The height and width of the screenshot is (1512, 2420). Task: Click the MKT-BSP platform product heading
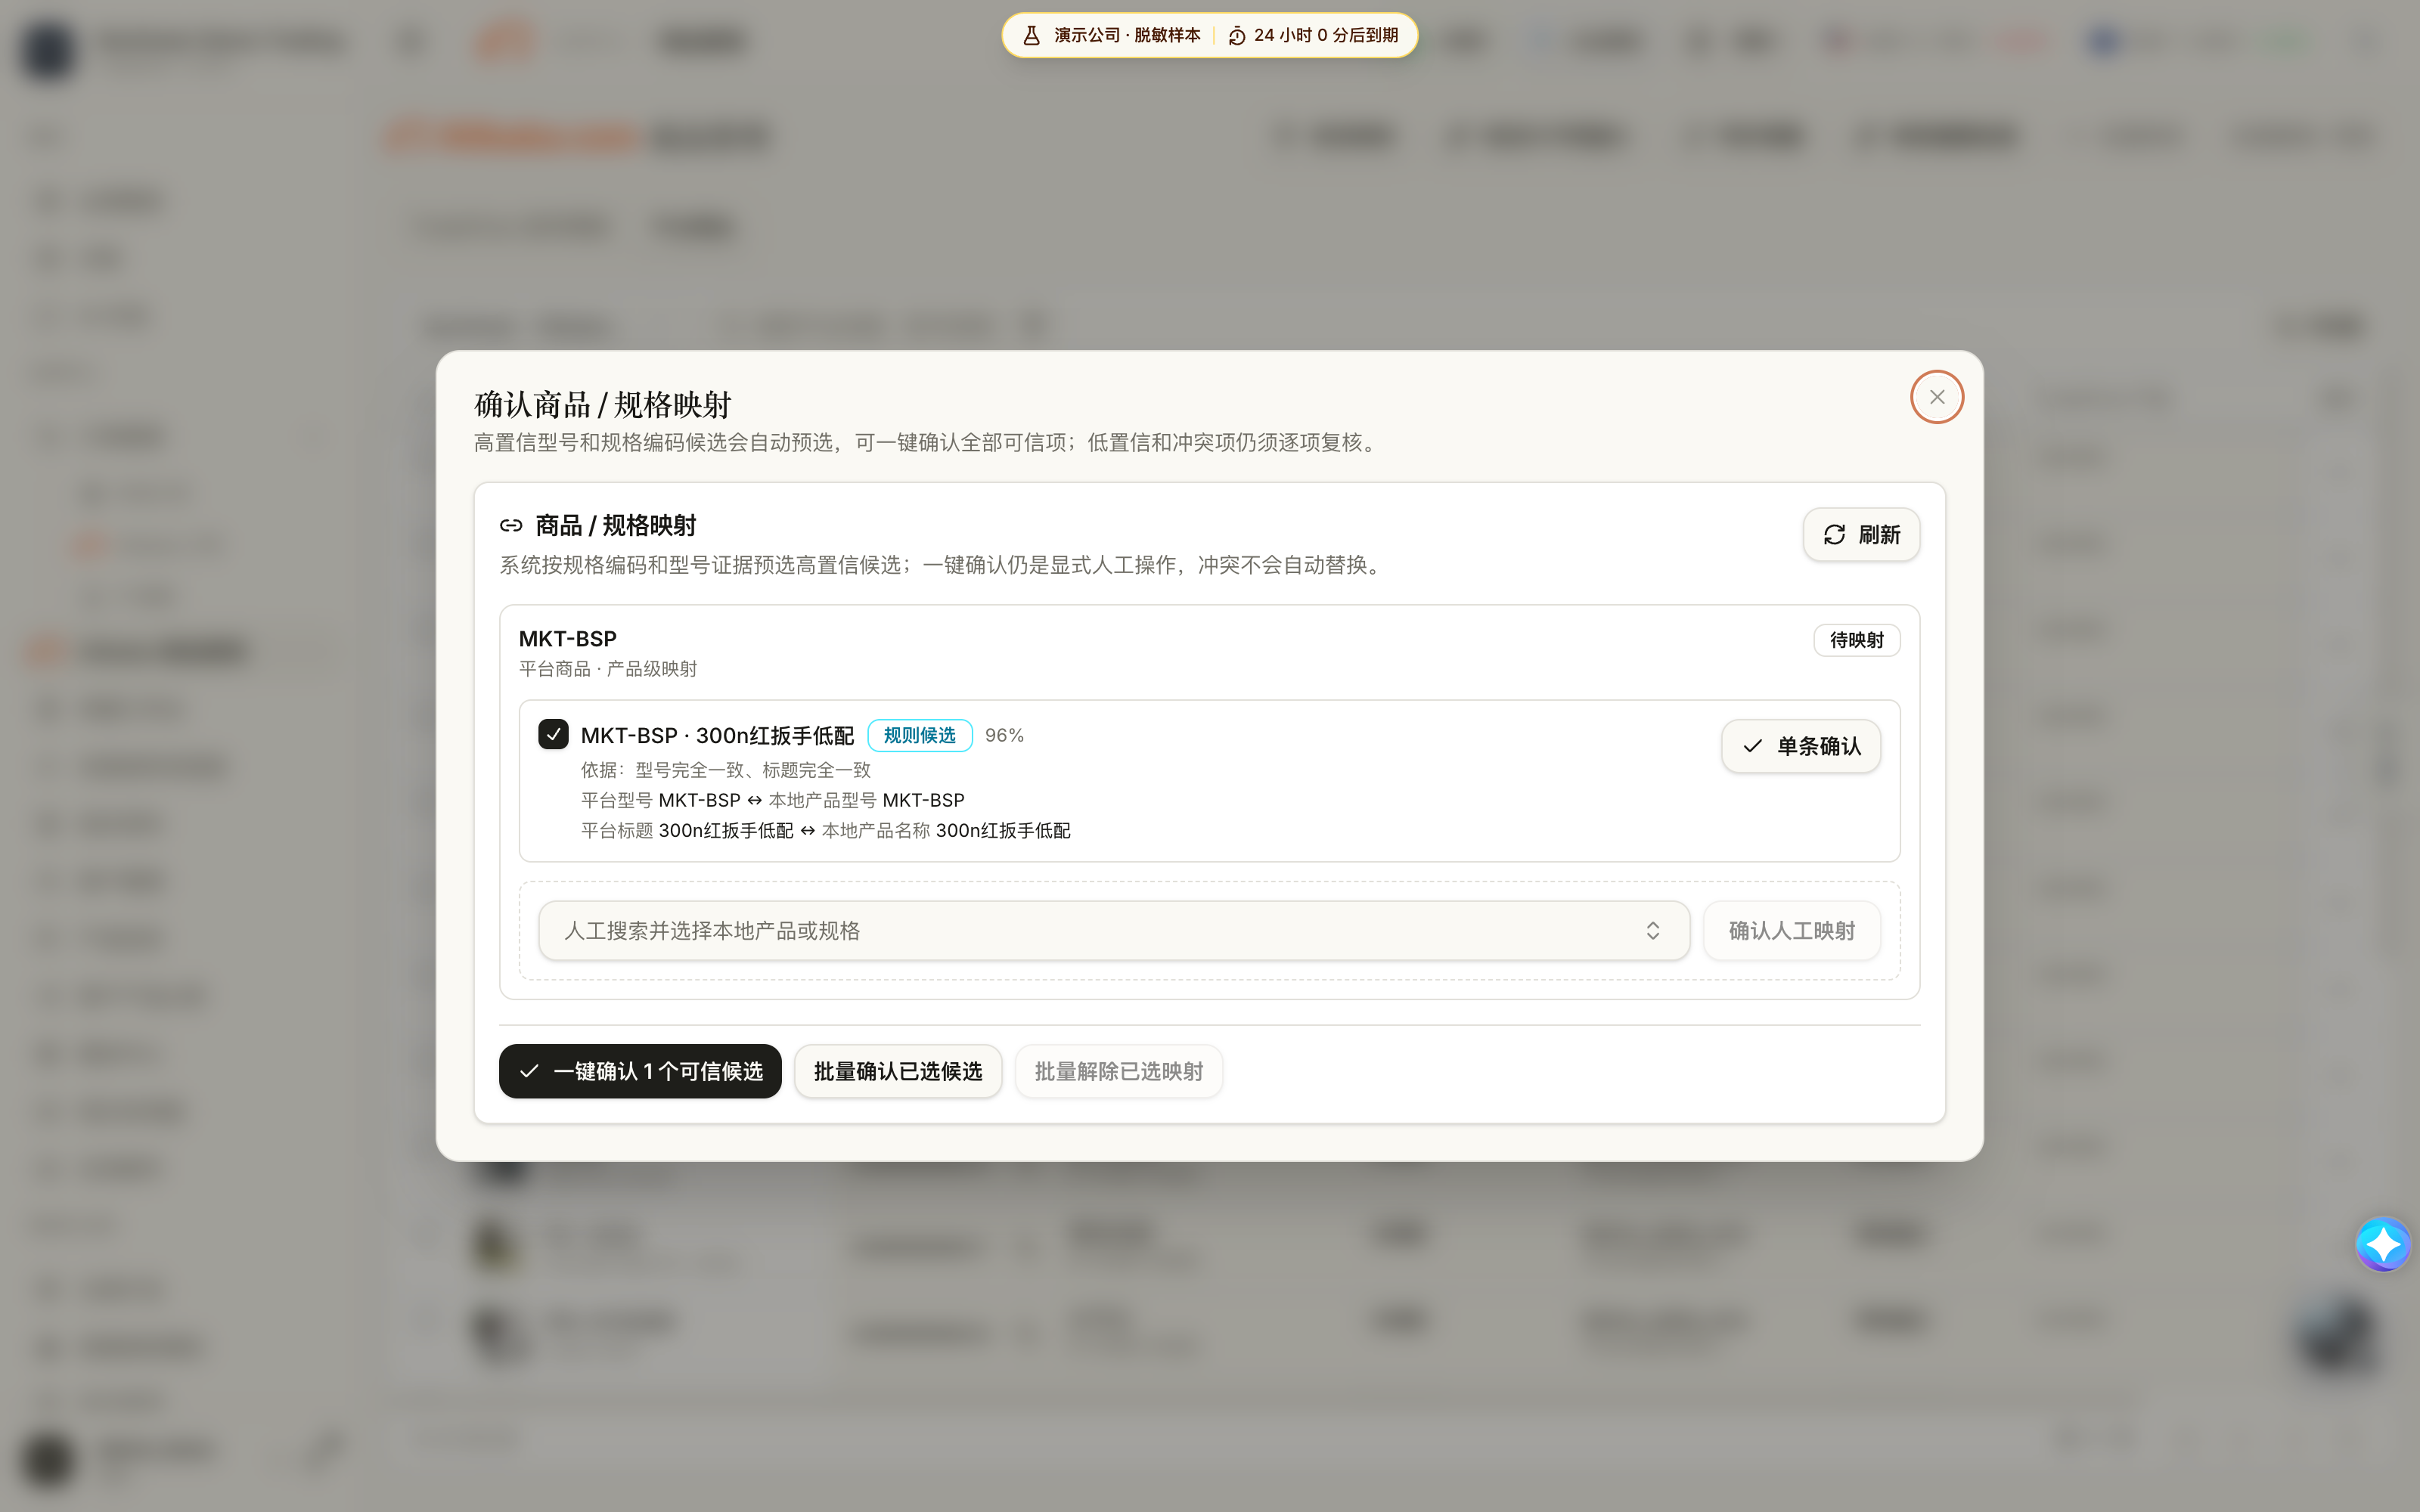pyautogui.click(x=567, y=638)
